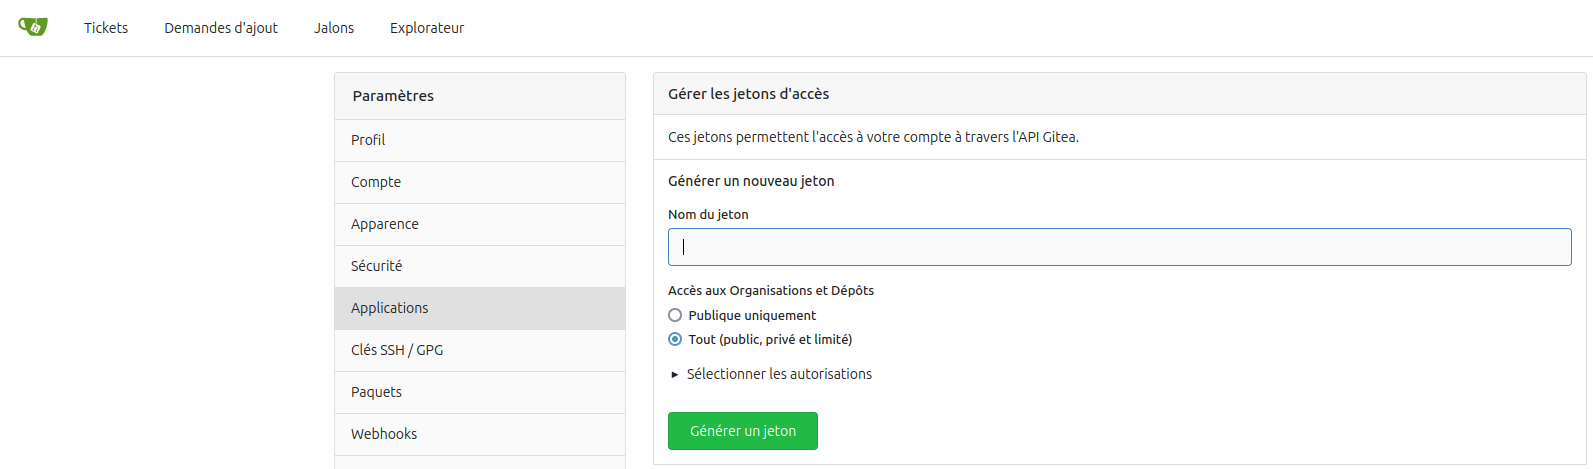The image size is (1593, 469).
Task: Go to Jalons in navigation bar
Action: tap(334, 28)
